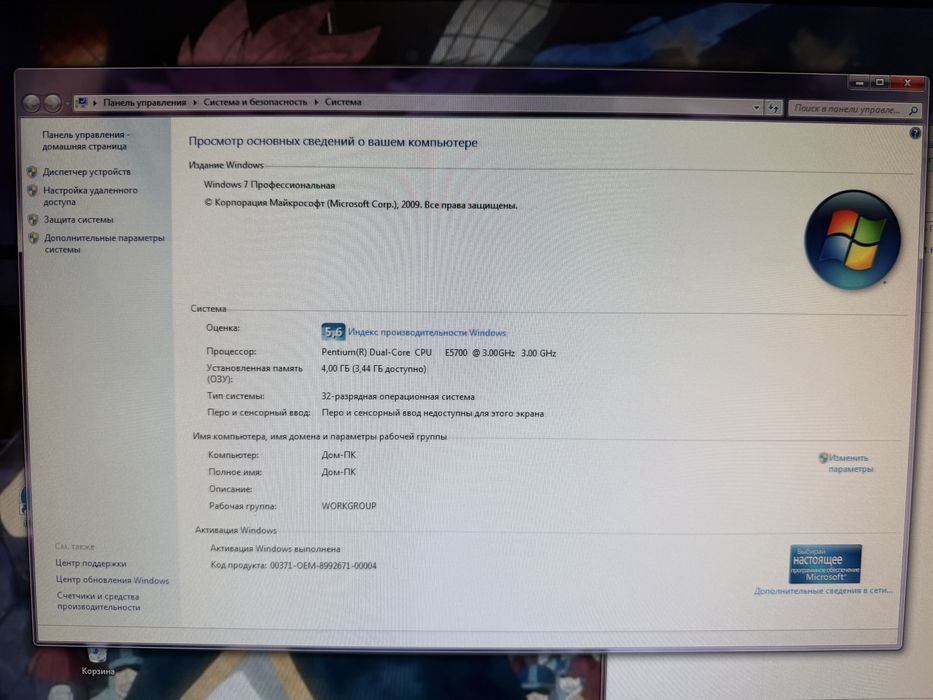Open the blue Help question-mark icon
The width and height of the screenshot is (933, 700).
[x=915, y=133]
